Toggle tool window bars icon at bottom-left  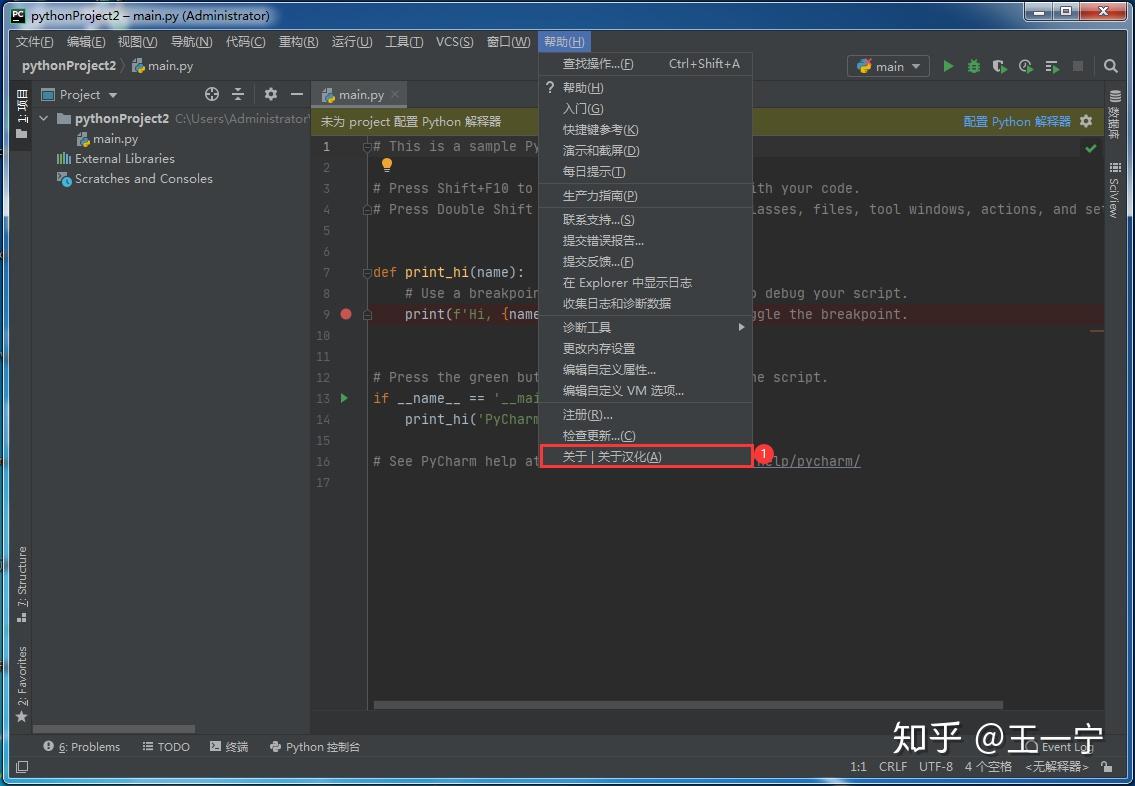pyautogui.click(x=22, y=766)
